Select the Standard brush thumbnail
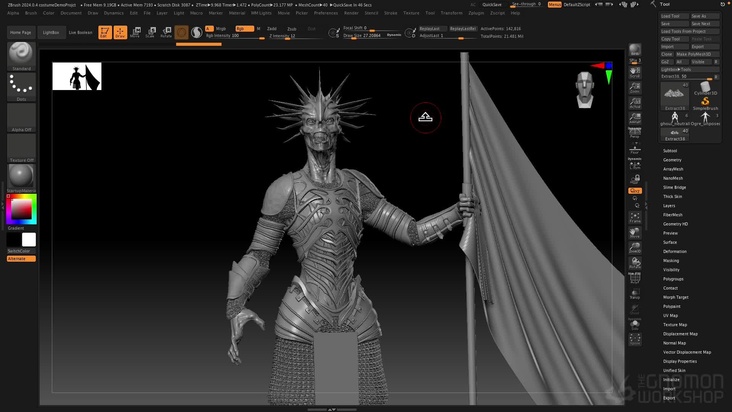 (x=21, y=56)
